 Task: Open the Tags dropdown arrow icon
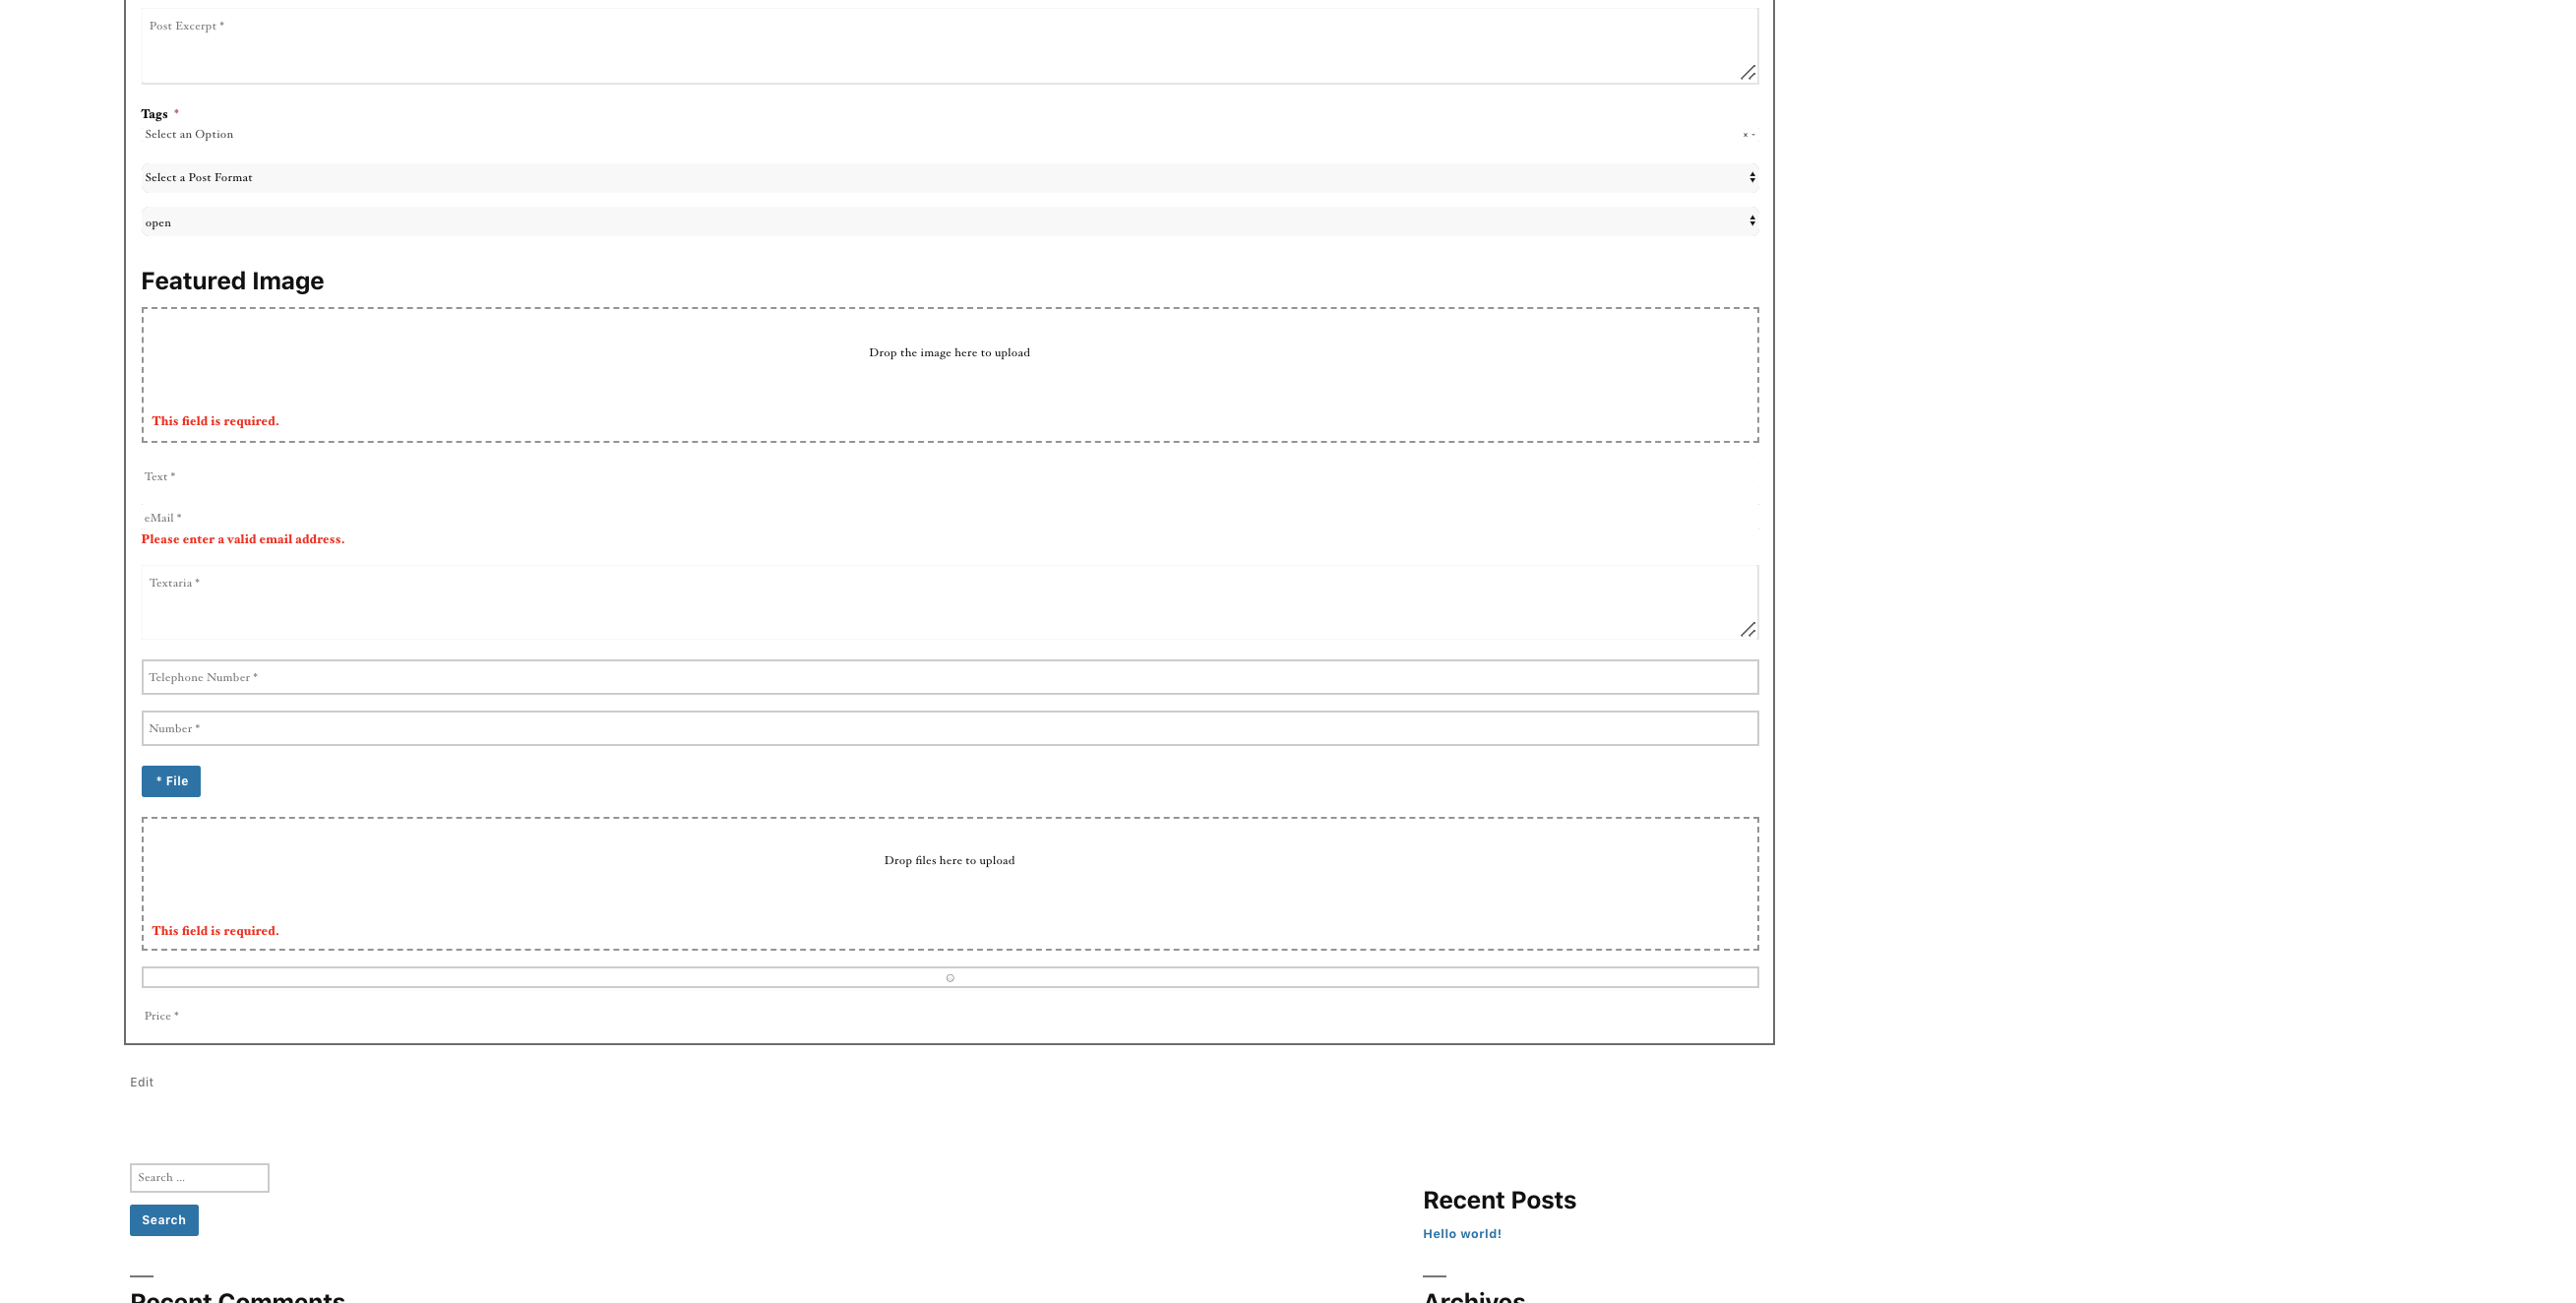tap(1753, 133)
